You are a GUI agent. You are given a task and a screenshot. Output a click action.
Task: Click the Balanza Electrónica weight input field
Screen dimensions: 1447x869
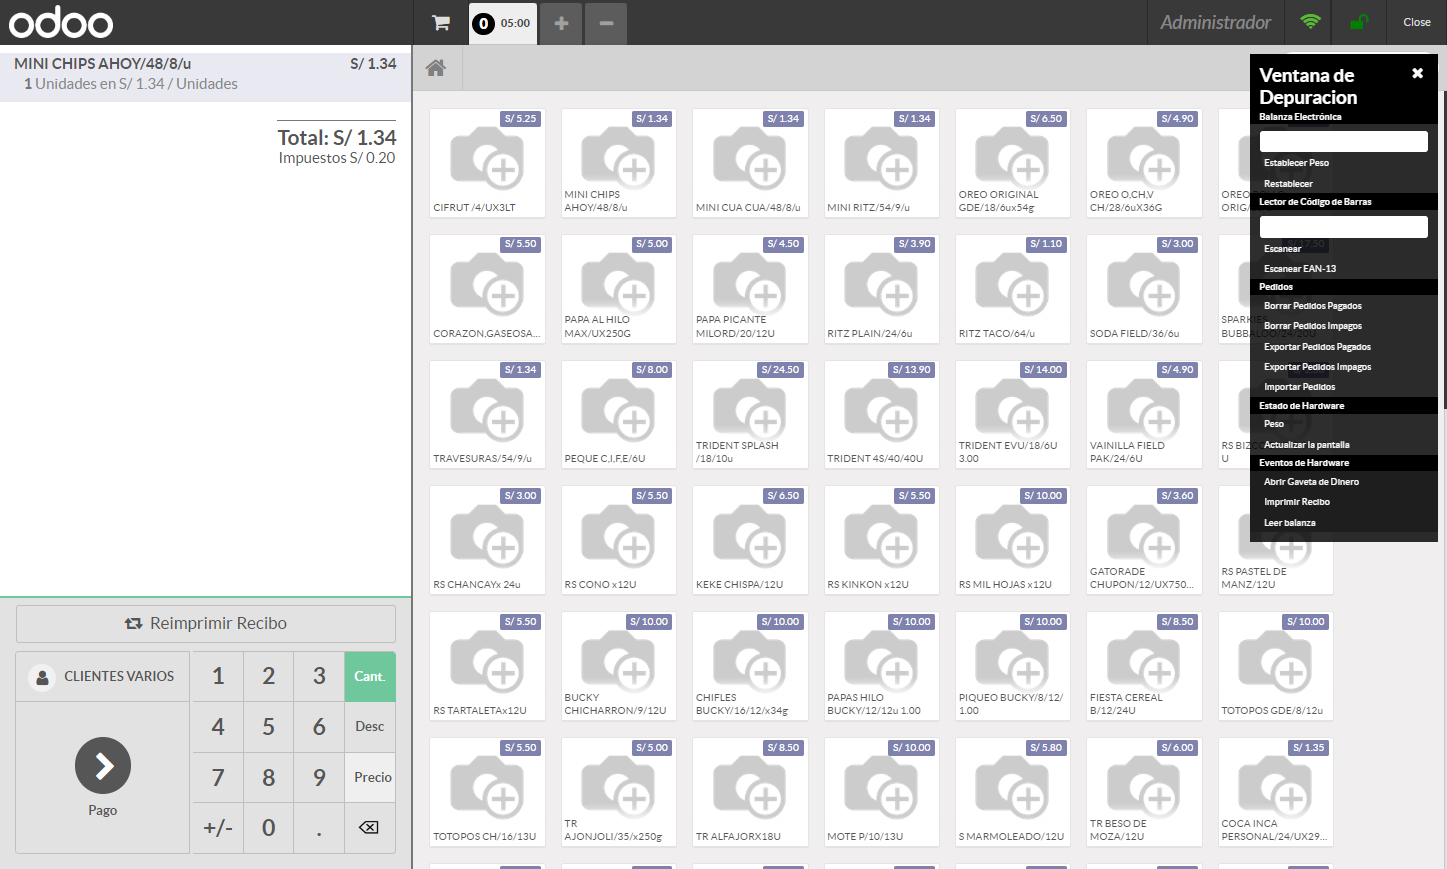tap(1343, 141)
